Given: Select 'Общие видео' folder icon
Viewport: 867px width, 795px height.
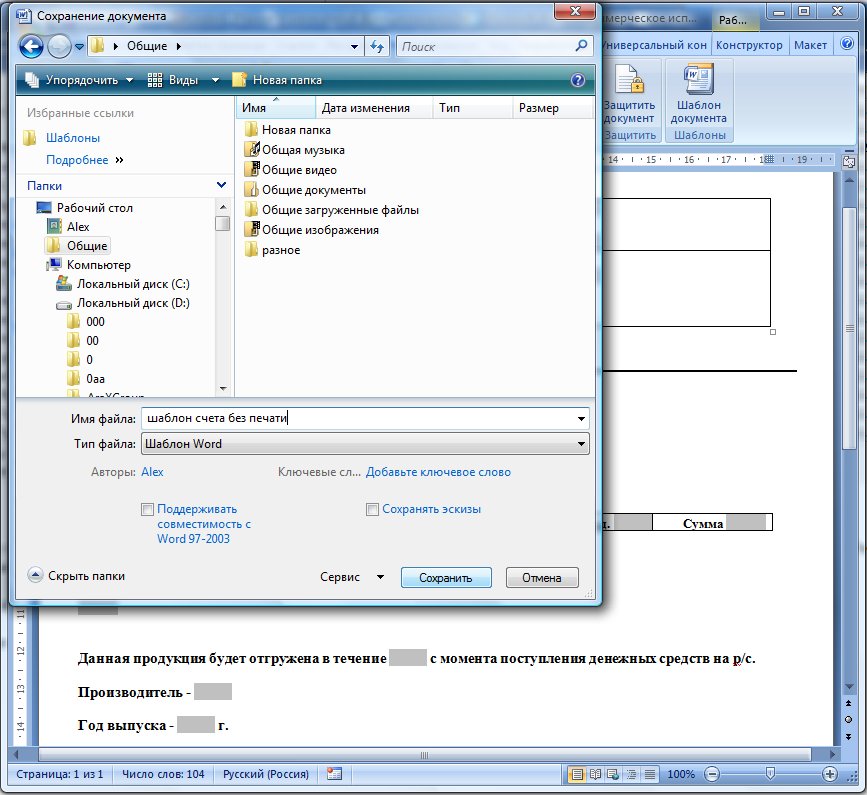Looking at the screenshot, I should pos(252,169).
